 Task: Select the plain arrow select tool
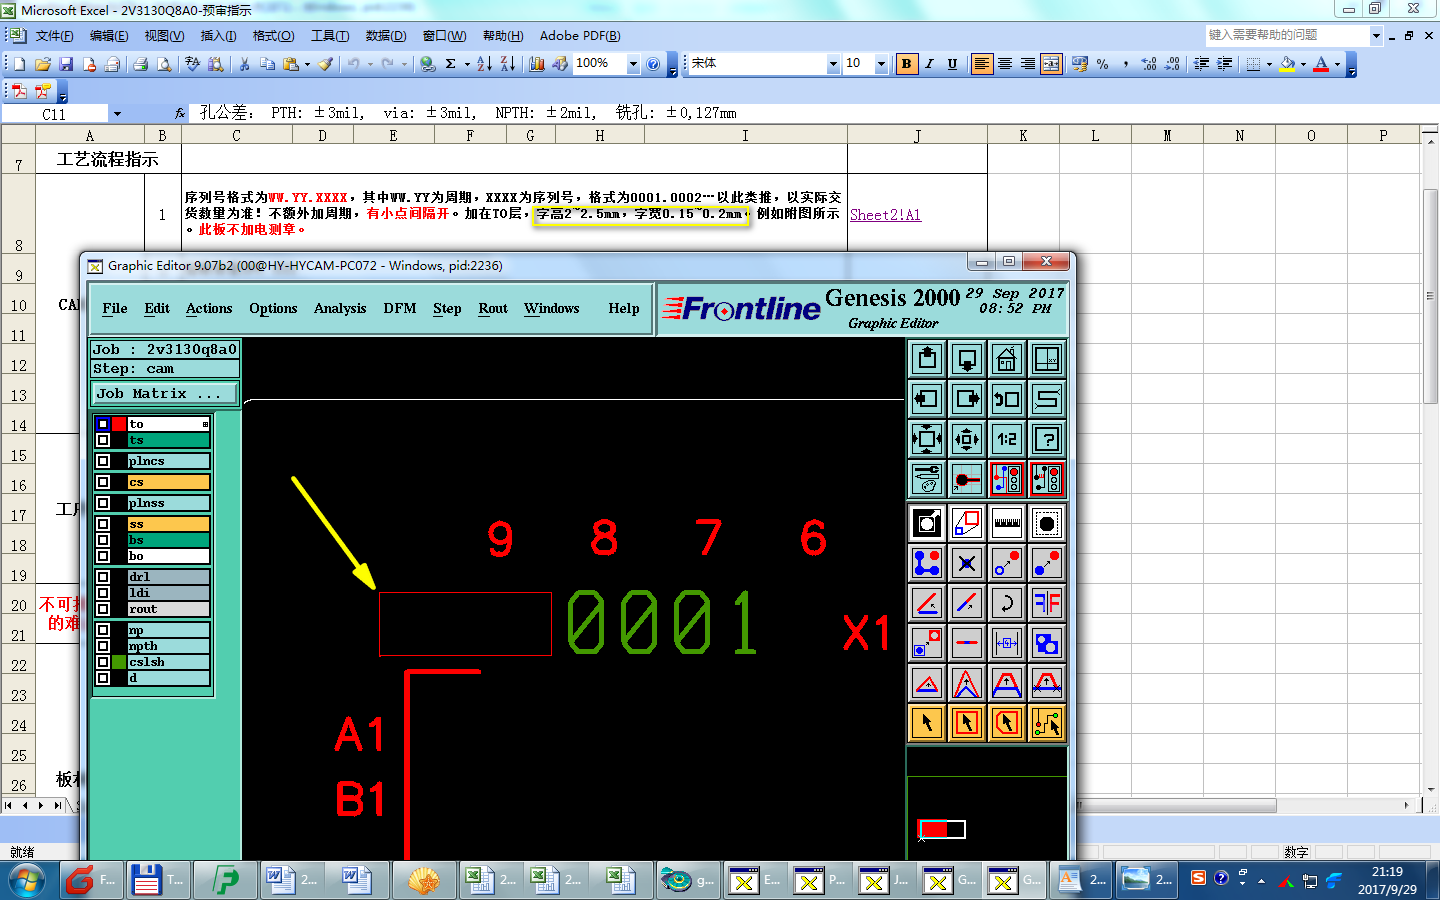(x=927, y=723)
